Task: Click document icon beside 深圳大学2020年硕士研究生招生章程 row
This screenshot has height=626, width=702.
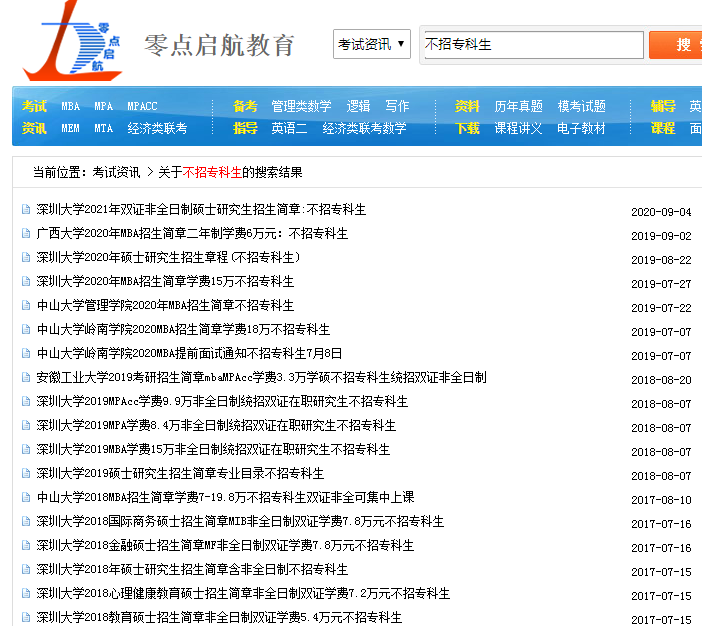Action: 26,257
